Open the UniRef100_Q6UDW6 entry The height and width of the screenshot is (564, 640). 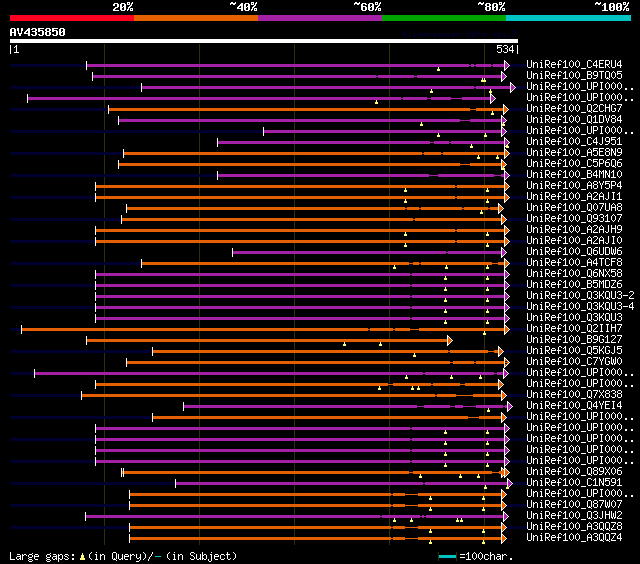tap(574, 252)
